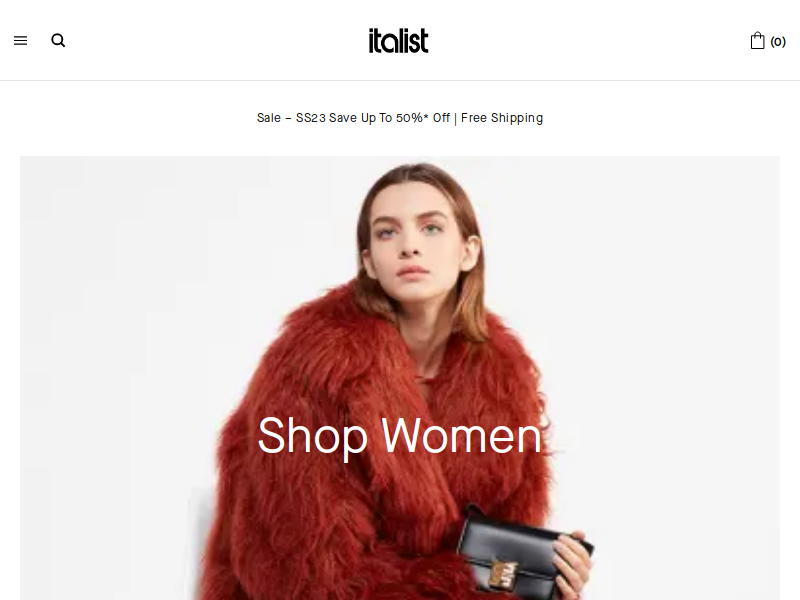Click the word Women in the hero heading
The width and height of the screenshot is (800, 600).
[462, 435]
